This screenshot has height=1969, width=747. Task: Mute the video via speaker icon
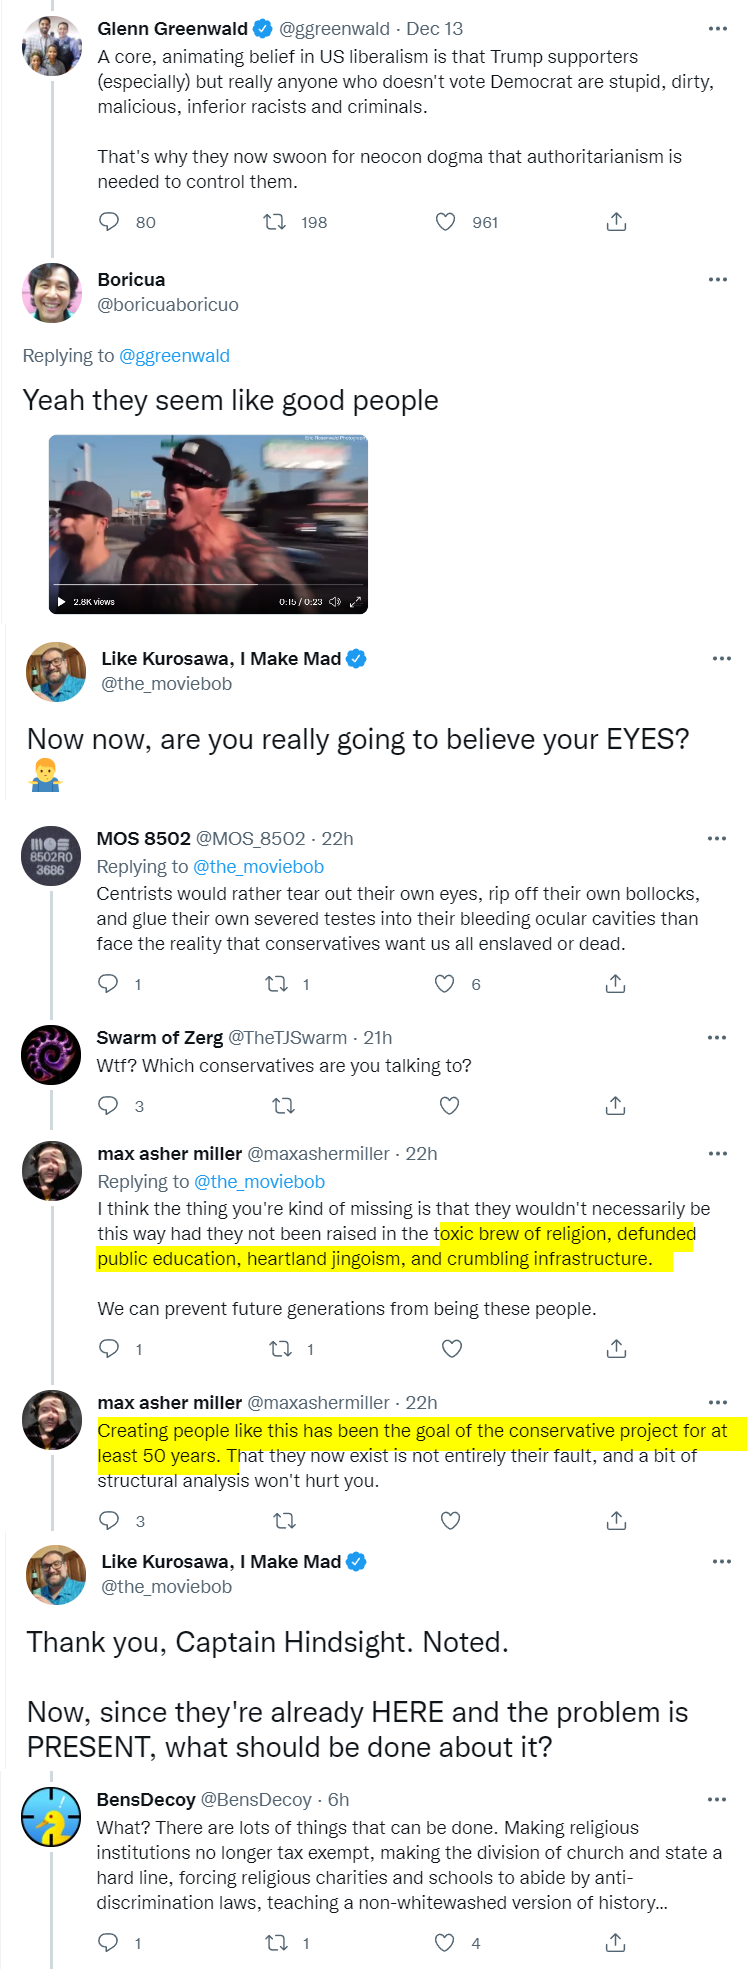pyautogui.click(x=335, y=602)
